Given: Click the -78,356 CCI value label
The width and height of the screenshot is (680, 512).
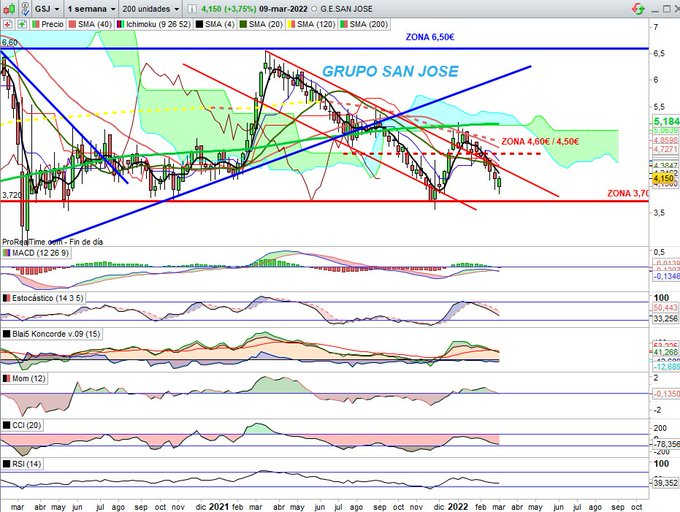Looking at the screenshot, I should coord(665,444).
